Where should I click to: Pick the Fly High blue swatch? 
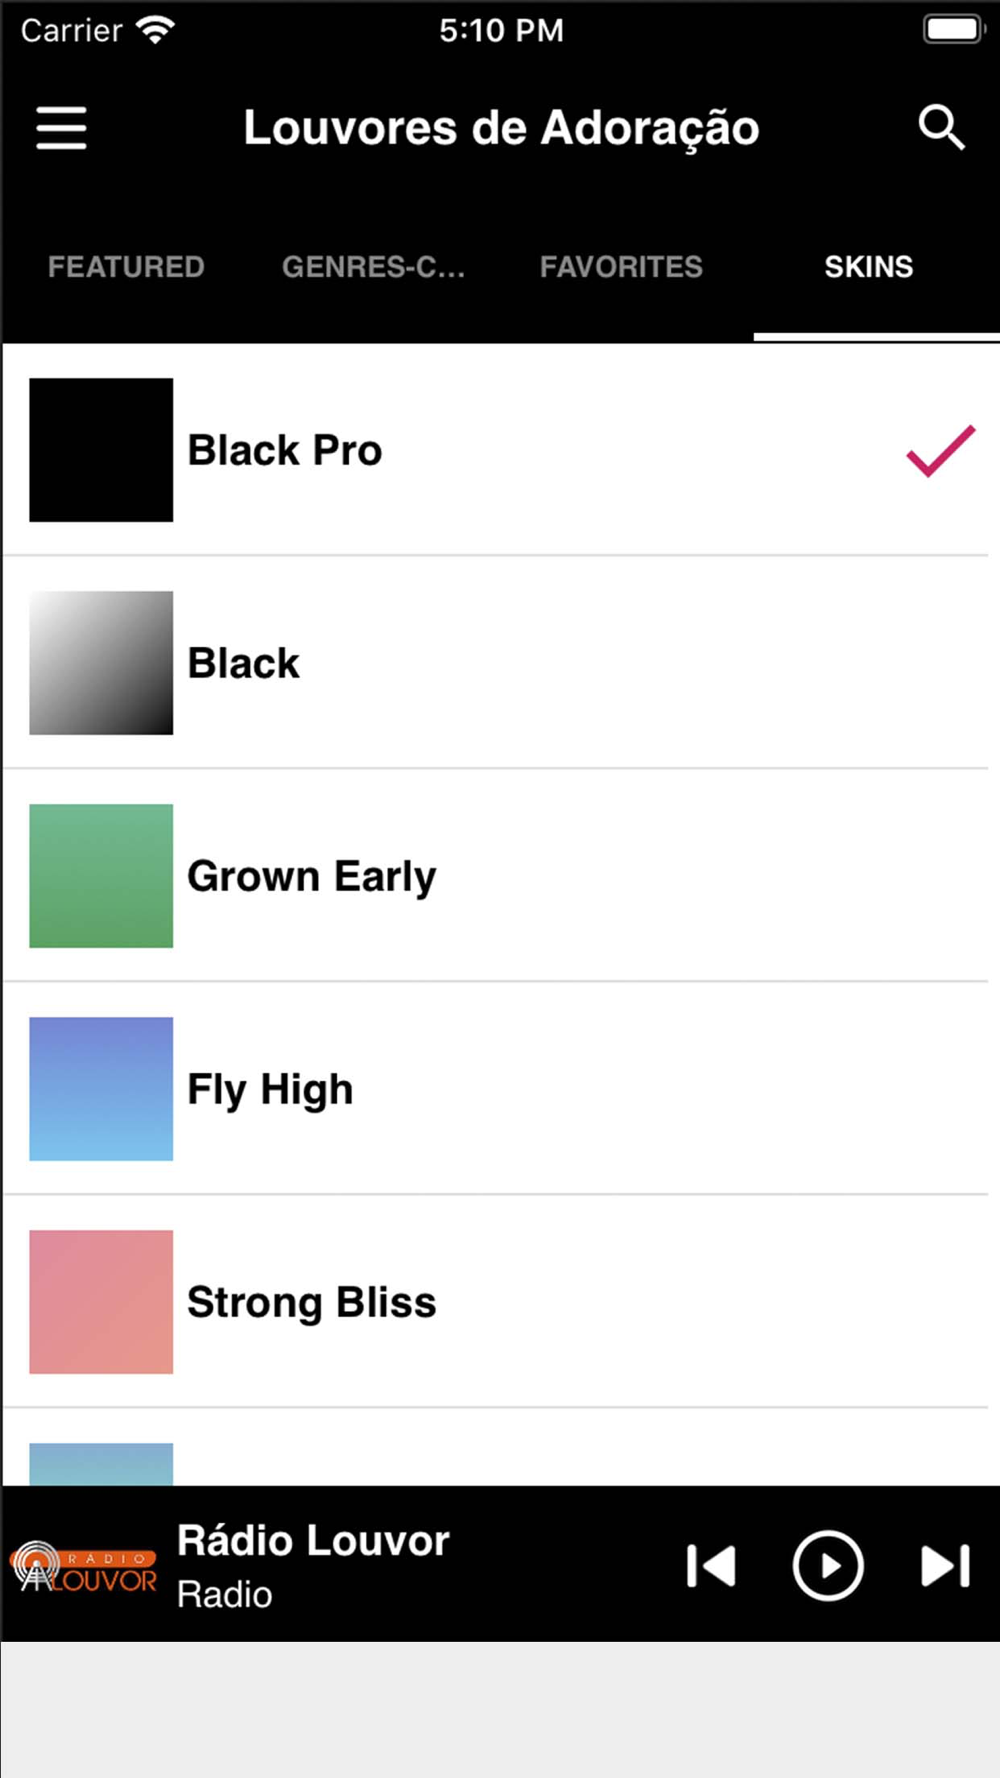101,1089
